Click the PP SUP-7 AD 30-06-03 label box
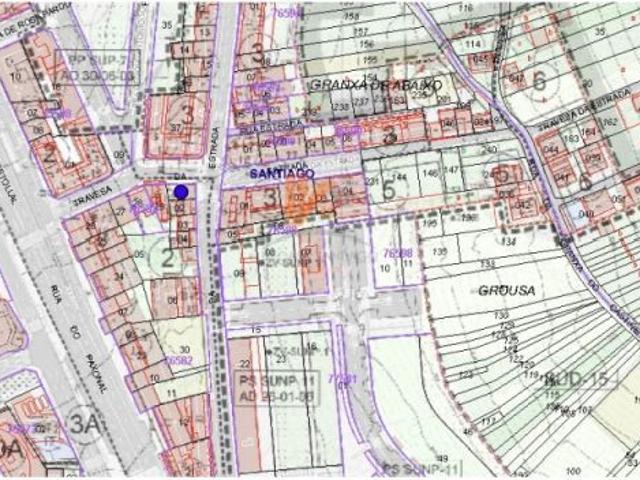The width and height of the screenshot is (640, 480). click(97, 67)
